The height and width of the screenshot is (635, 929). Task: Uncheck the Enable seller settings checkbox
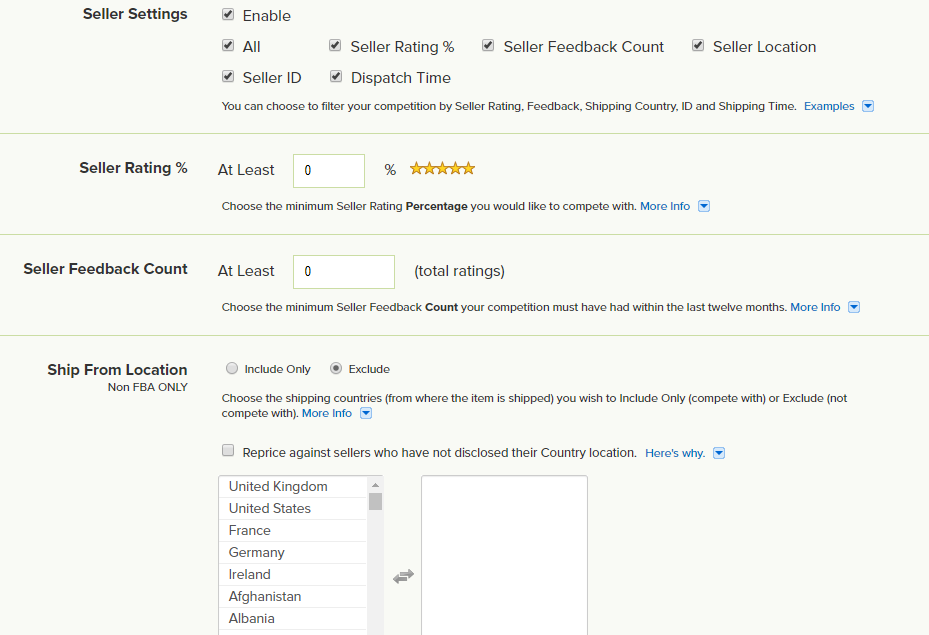point(228,15)
